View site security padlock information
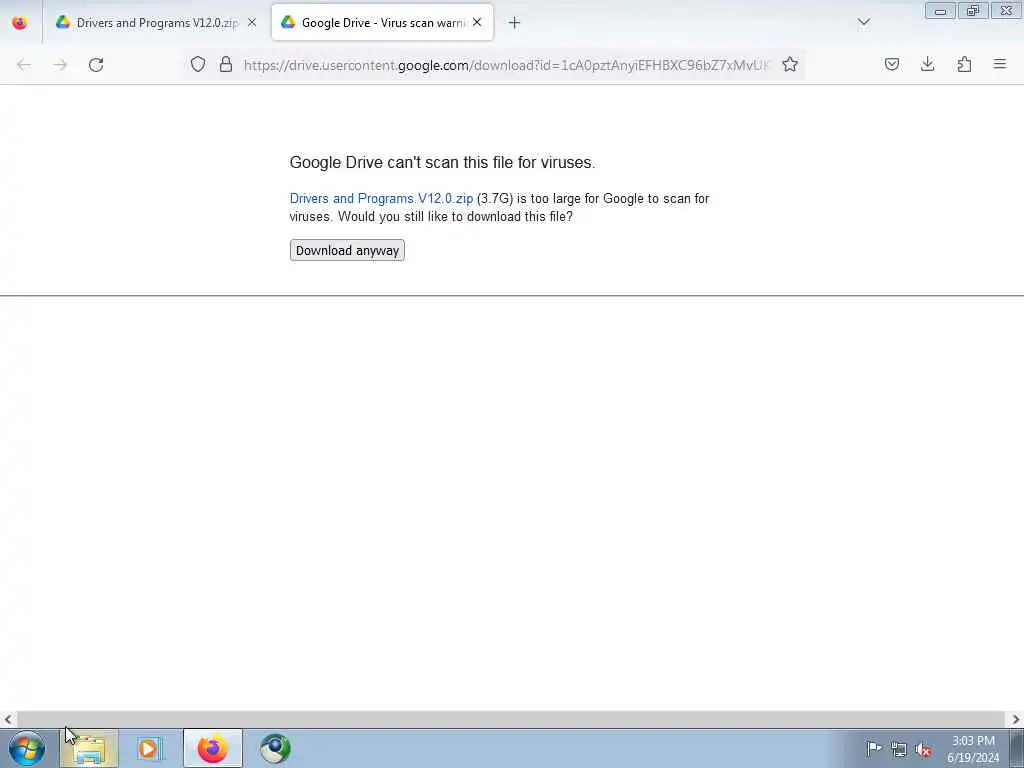The height and width of the screenshot is (768, 1024). pos(226,64)
